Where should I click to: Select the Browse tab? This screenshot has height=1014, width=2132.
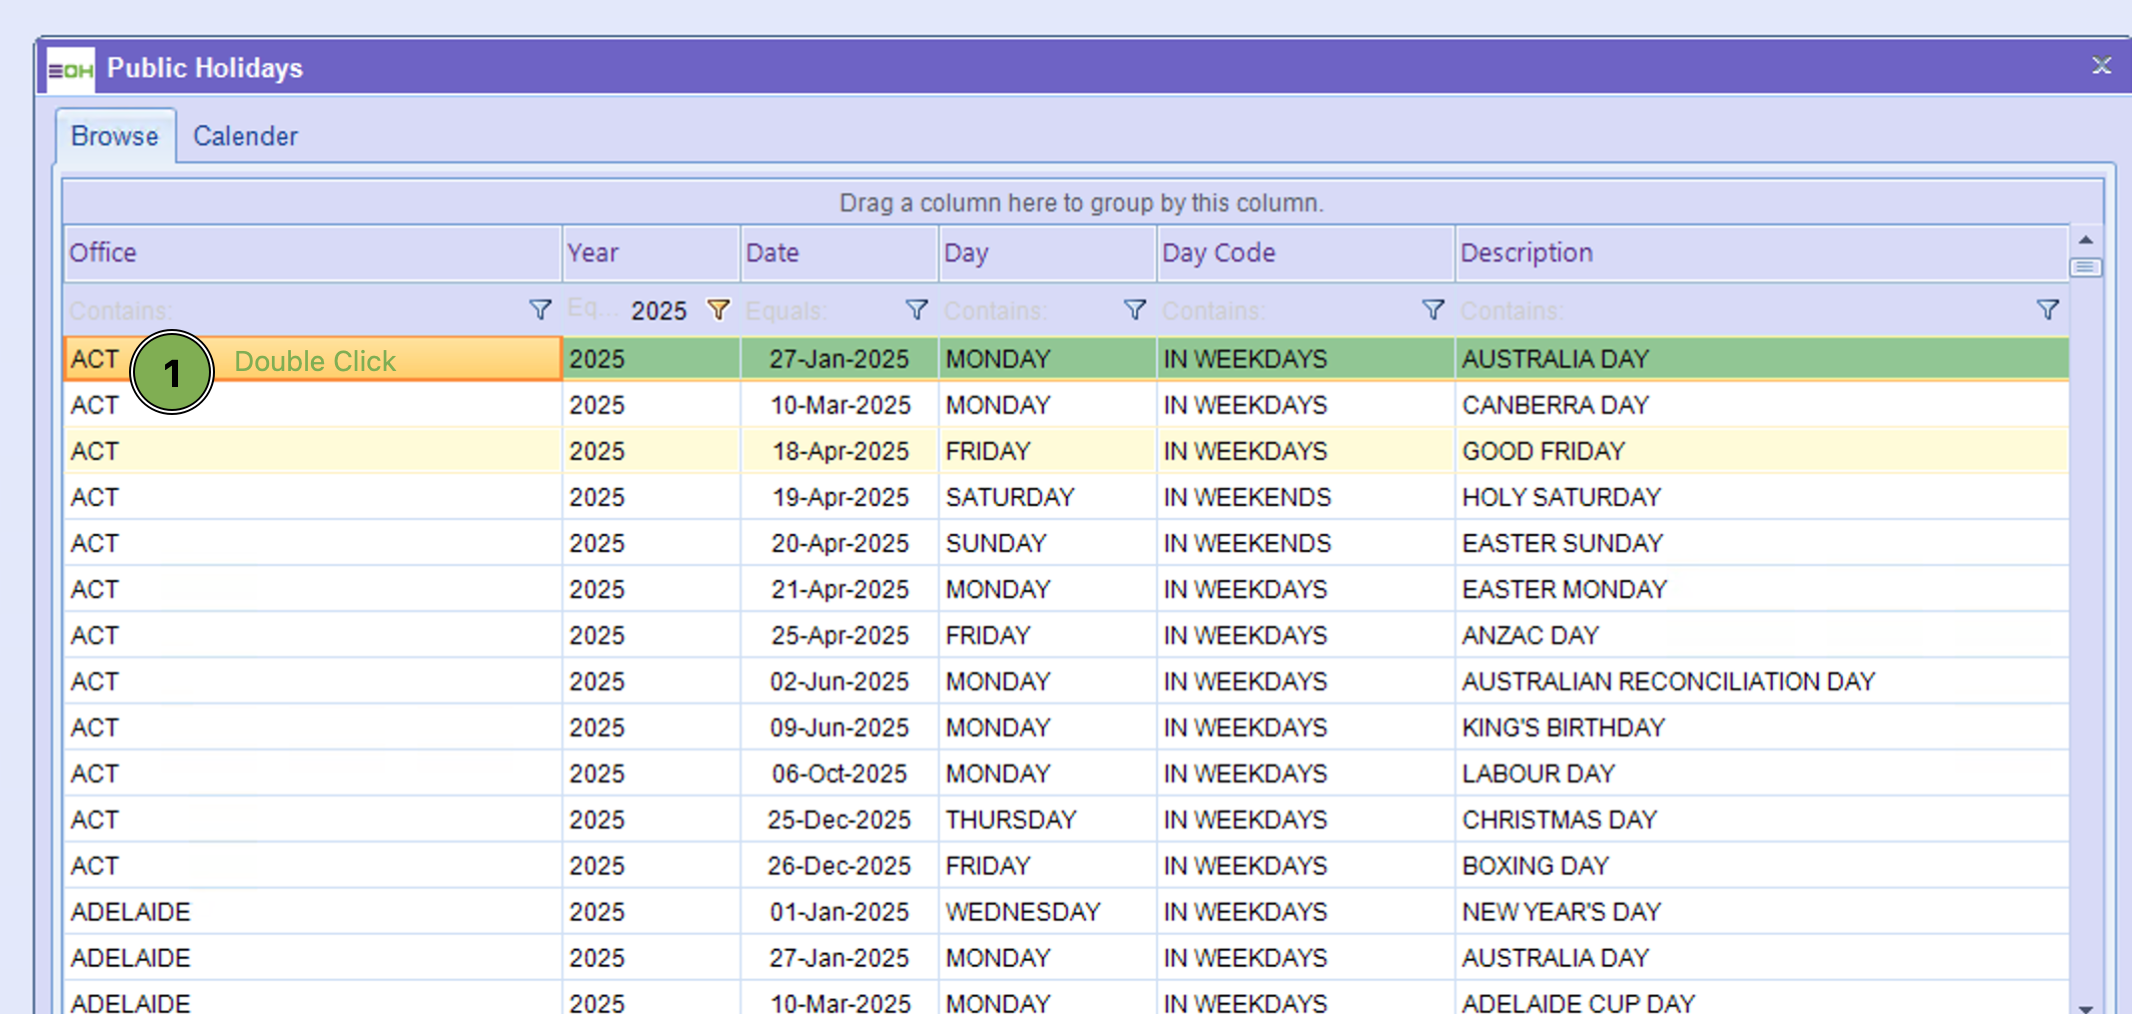[114, 136]
